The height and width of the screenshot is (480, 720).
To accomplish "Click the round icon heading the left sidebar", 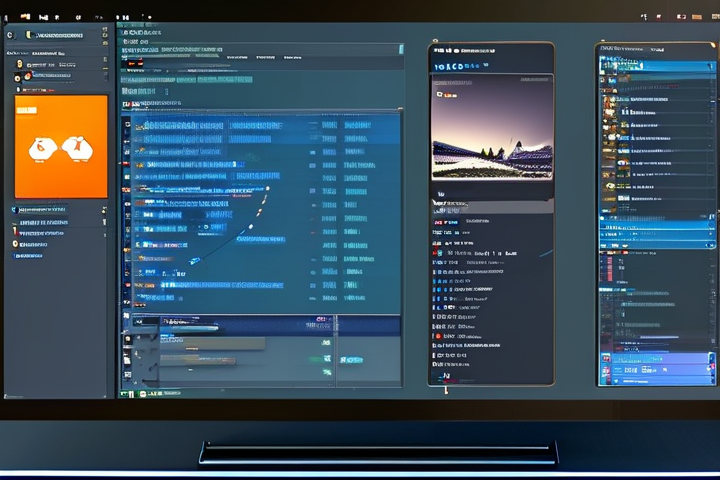I will [x=10, y=35].
